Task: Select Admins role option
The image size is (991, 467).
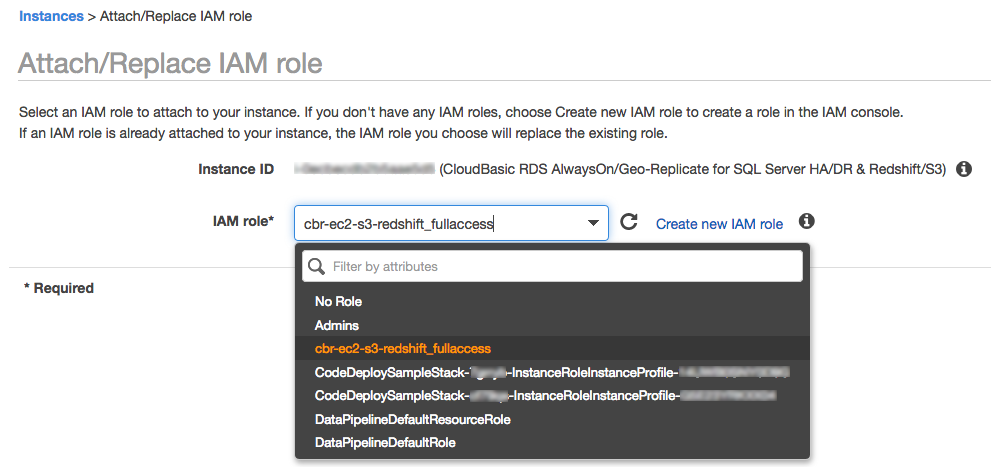Action: (552, 325)
